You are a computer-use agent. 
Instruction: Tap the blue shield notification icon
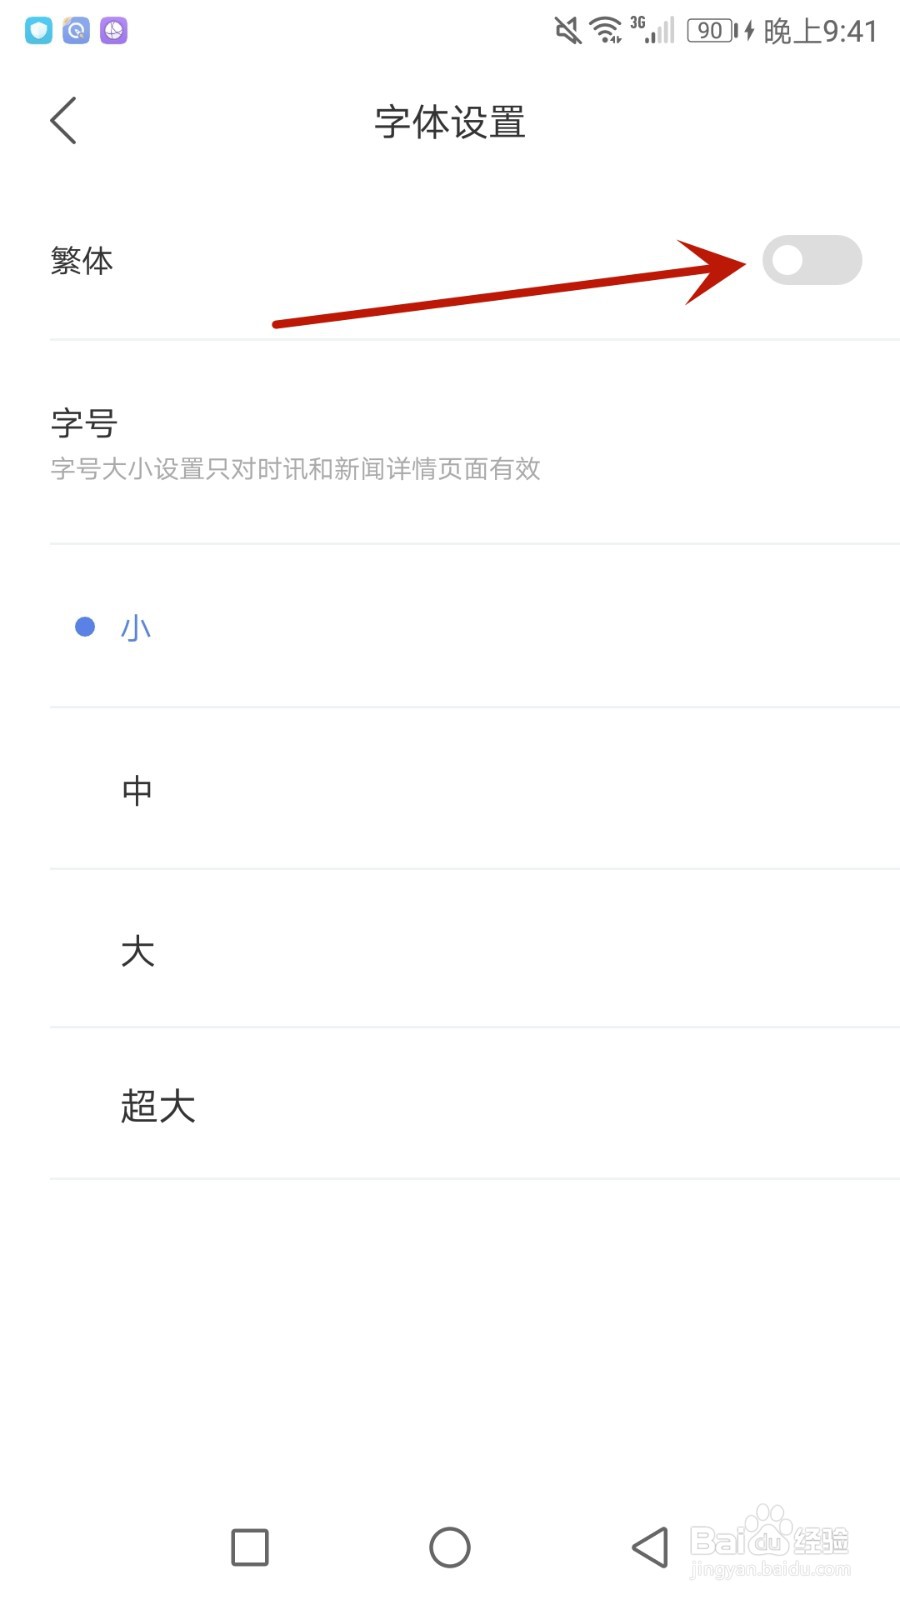39,31
